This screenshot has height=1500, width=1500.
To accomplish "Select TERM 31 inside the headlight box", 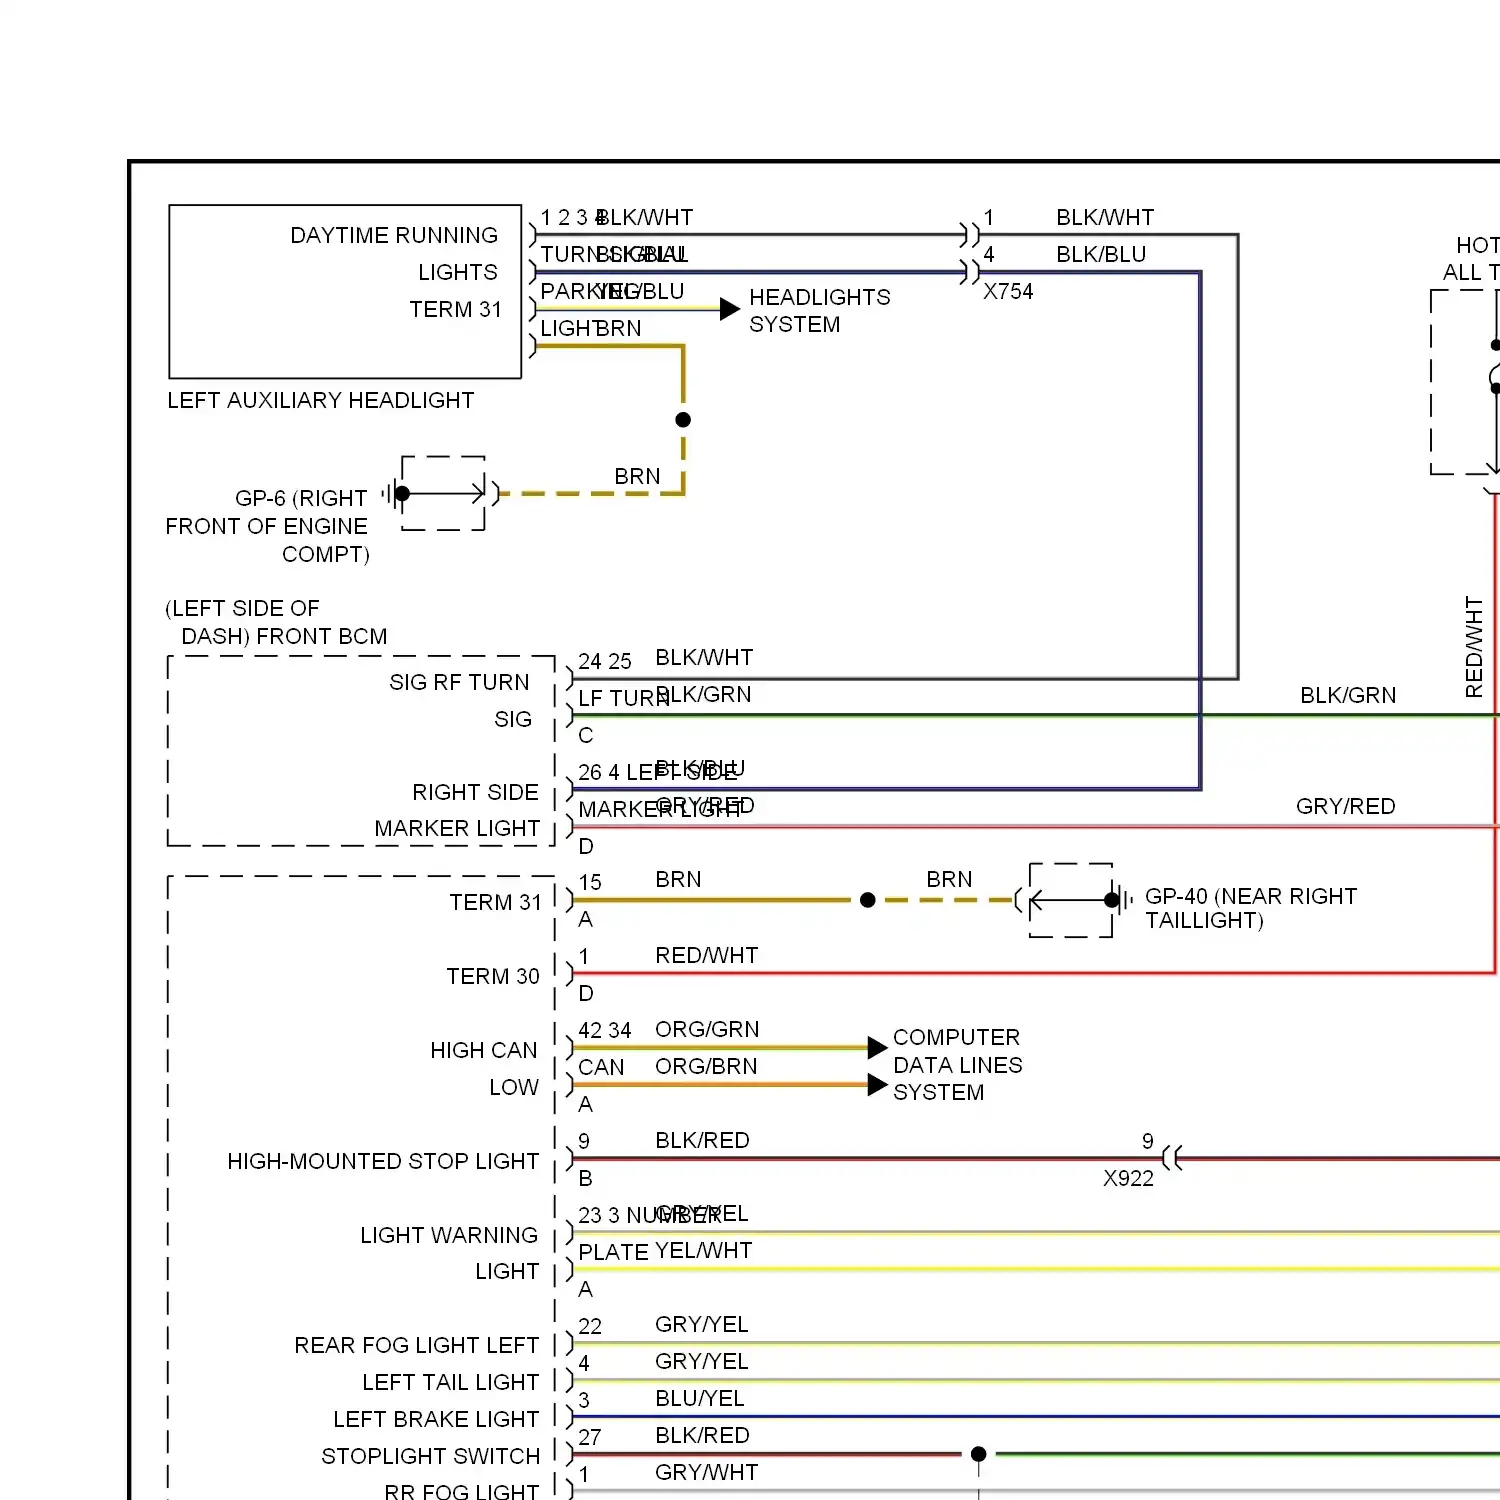I will pyautogui.click(x=455, y=309).
